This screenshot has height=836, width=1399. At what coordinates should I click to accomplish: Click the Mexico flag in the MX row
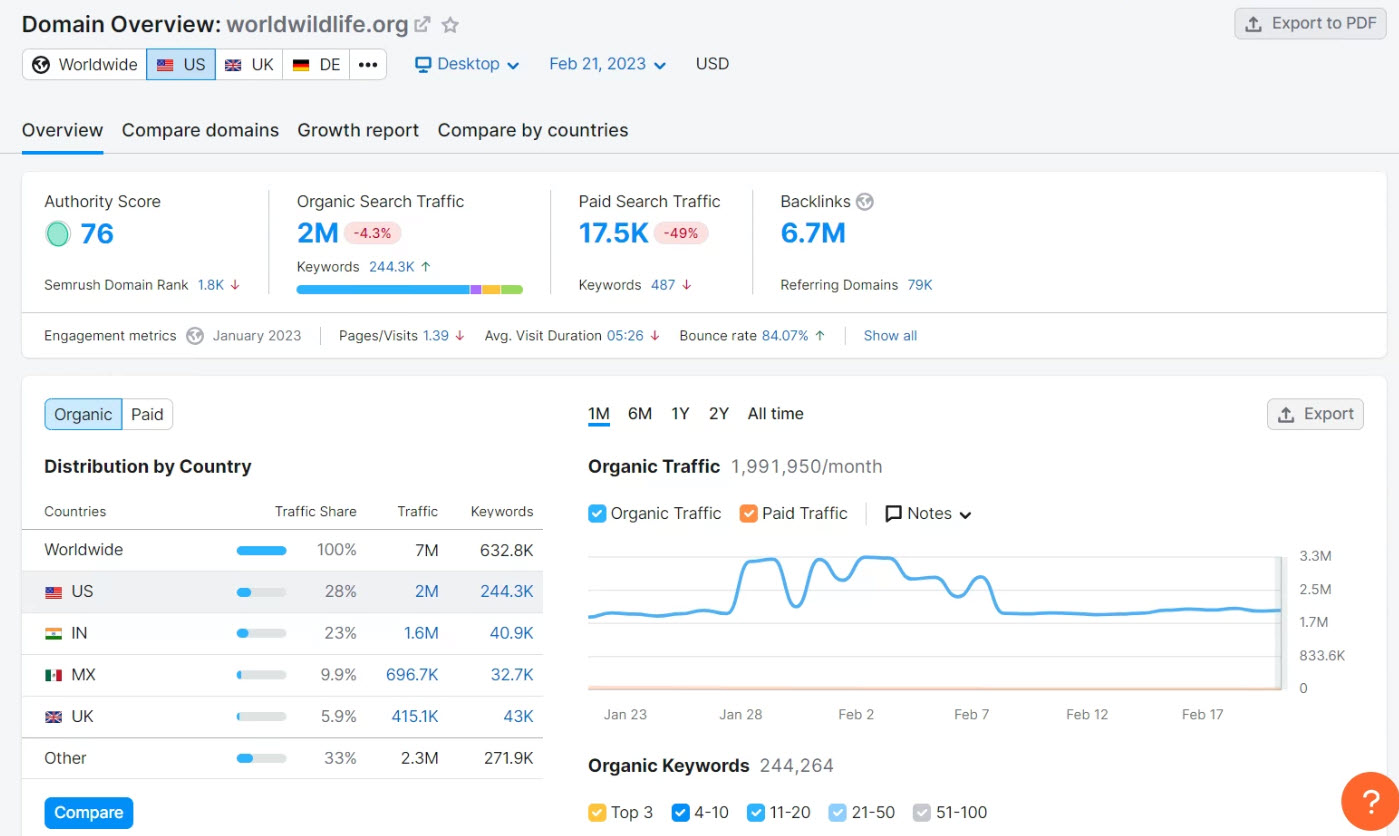[x=54, y=675]
